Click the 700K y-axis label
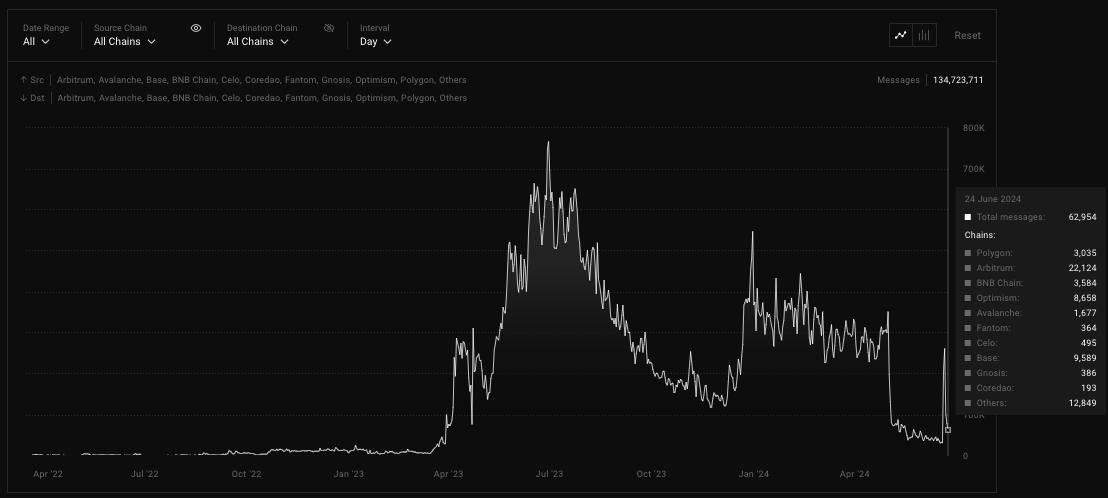 click(x=974, y=169)
